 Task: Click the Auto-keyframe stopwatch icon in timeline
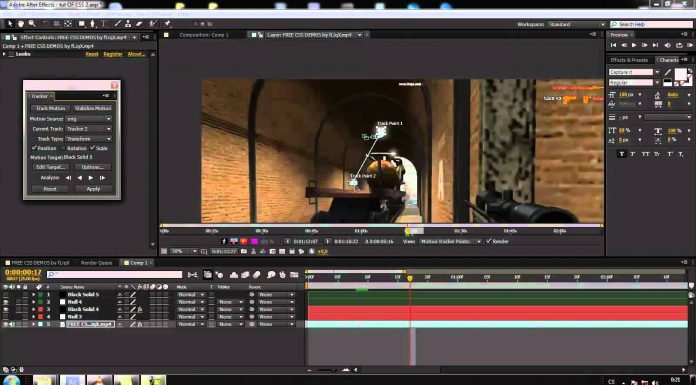point(282,275)
